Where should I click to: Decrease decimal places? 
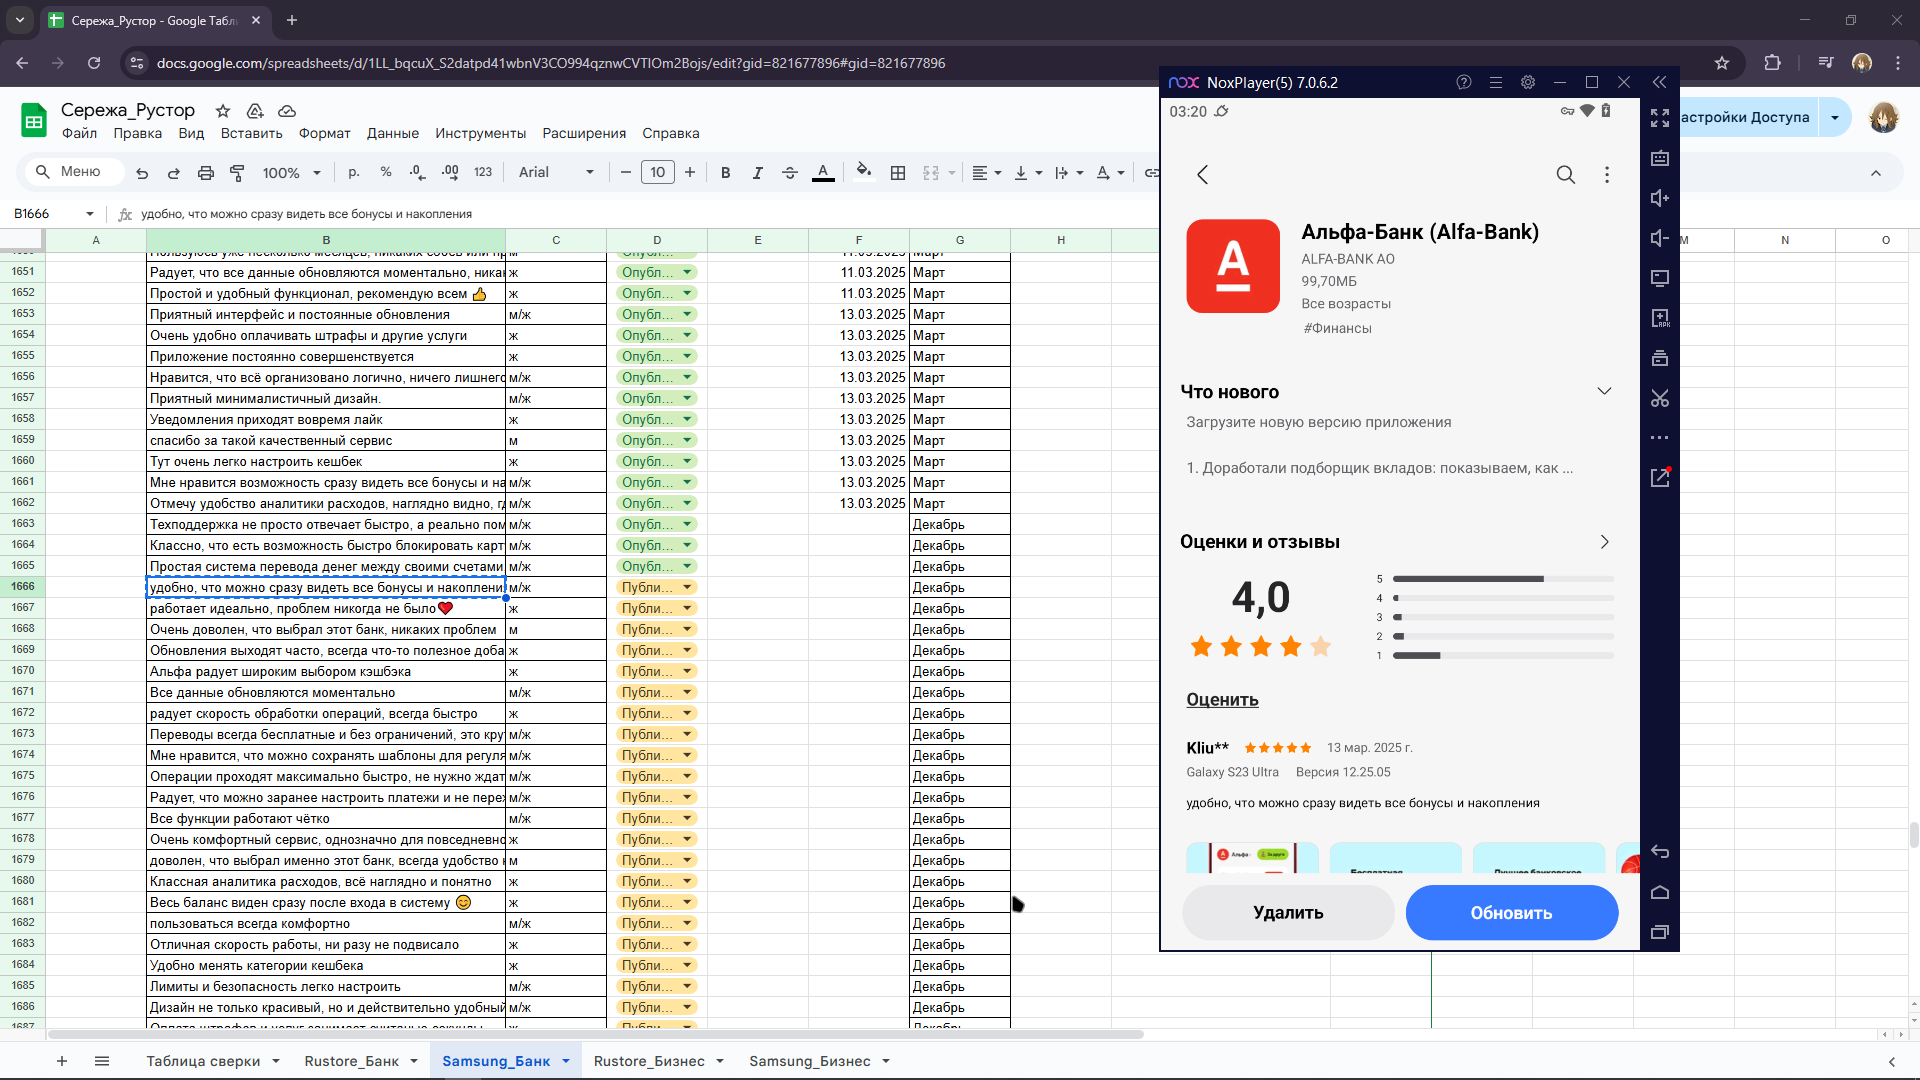[x=418, y=172]
